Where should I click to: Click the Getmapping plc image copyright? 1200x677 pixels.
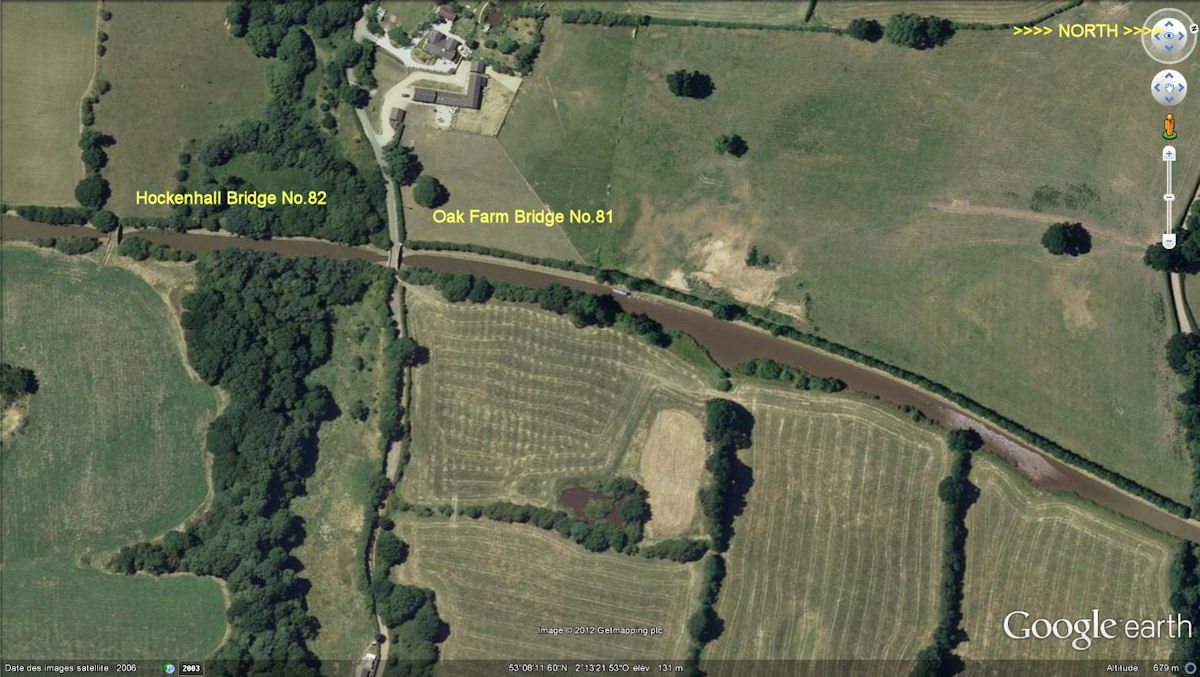click(x=600, y=630)
